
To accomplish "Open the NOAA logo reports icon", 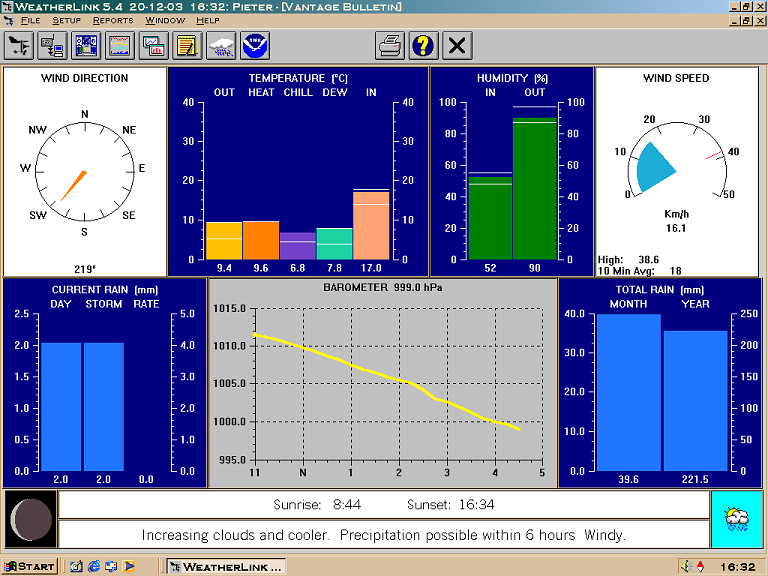I will point(255,46).
